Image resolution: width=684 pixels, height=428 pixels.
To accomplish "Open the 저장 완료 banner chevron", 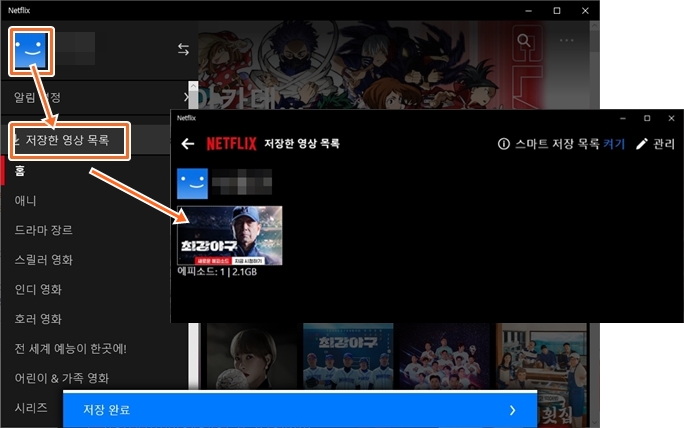I will coord(513,410).
